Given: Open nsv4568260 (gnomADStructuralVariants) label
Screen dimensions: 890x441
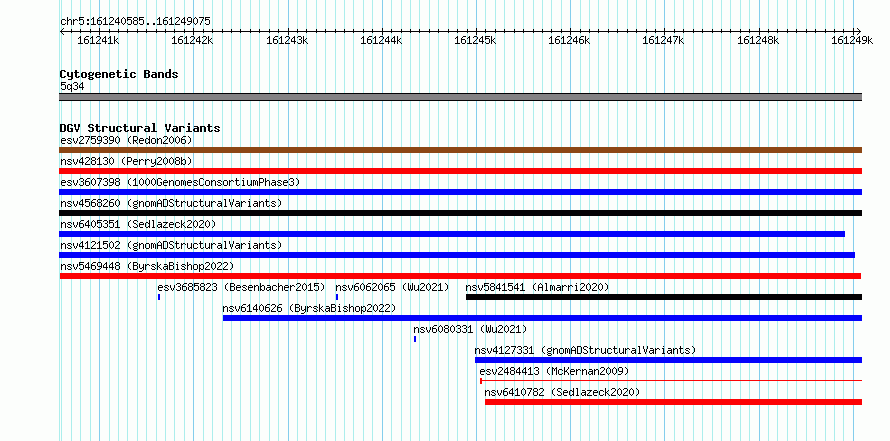Looking at the screenshot, I should 171,203.
